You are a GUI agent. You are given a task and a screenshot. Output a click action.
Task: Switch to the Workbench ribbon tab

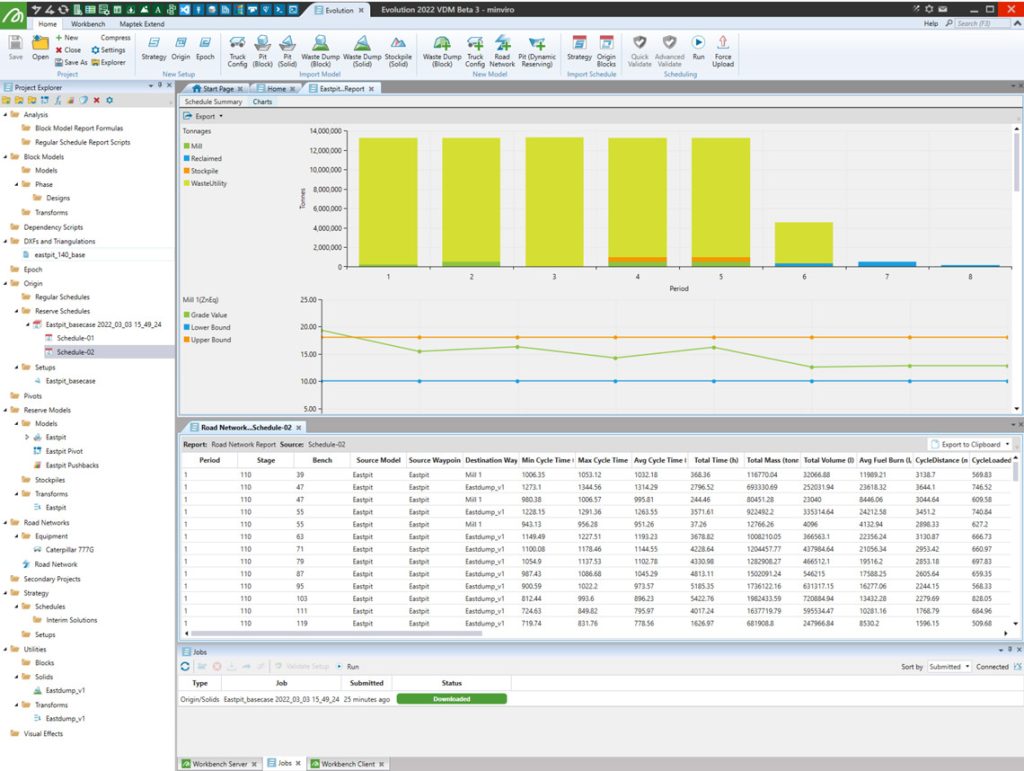pos(88,24)
